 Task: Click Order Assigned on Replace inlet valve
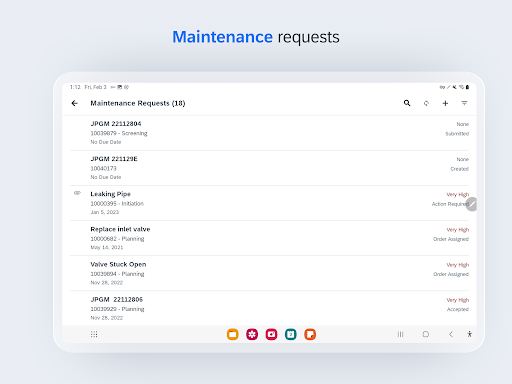[x=451, y=239]
